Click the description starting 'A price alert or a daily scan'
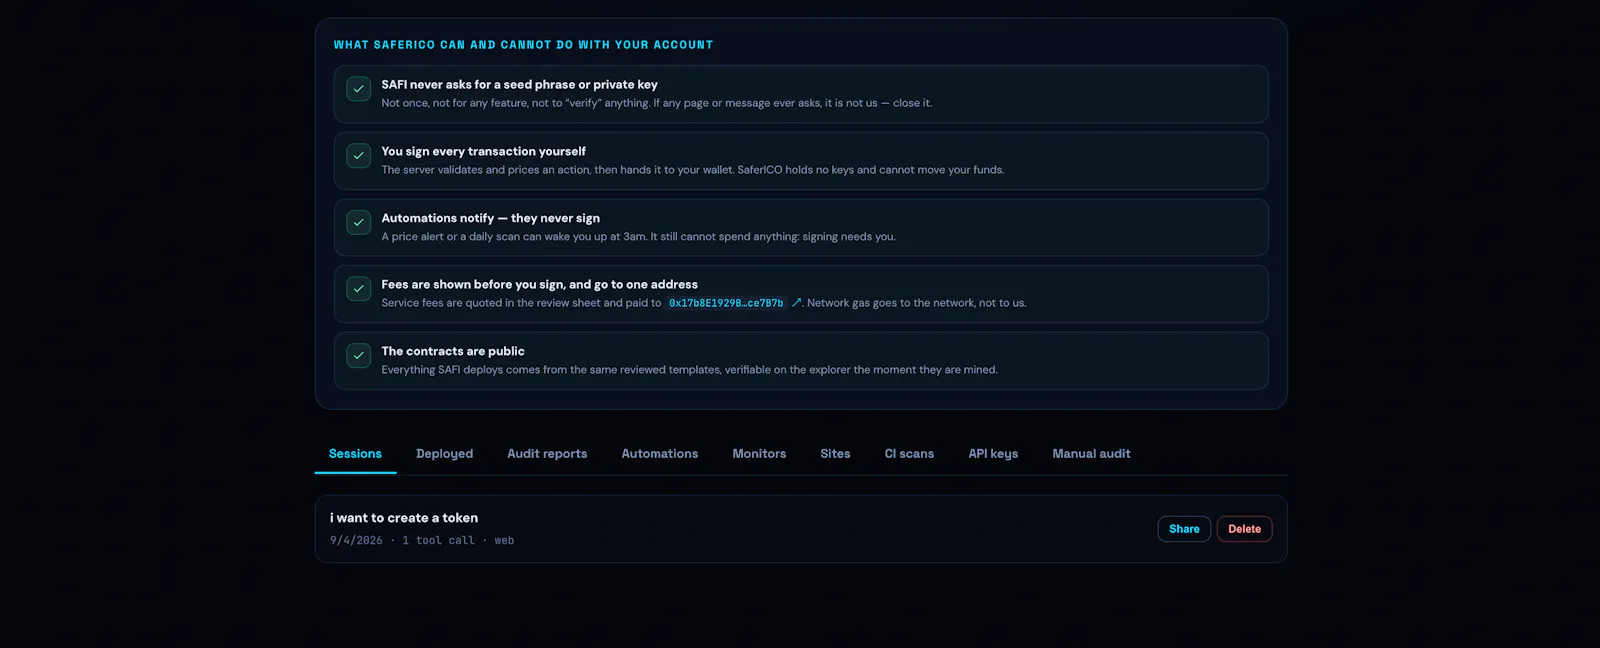This screenshot has width=1600, height=648. point(638,237)
